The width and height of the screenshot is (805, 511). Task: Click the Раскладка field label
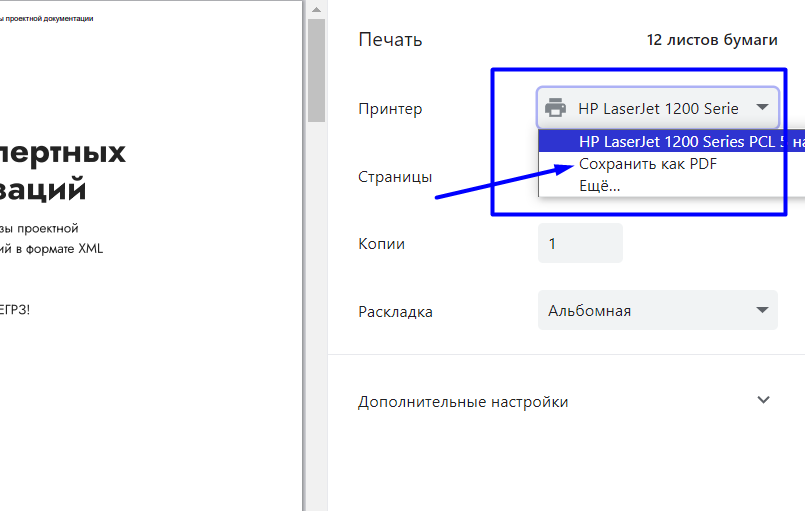395,311
